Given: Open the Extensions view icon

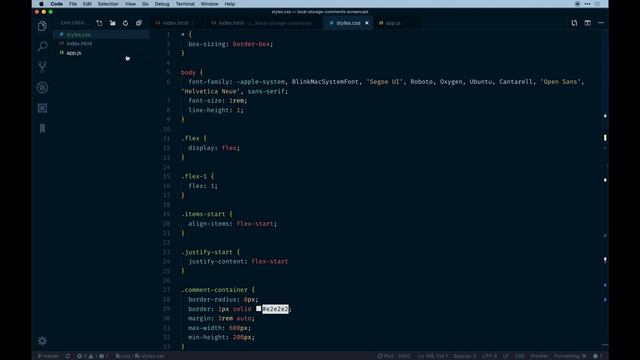Looking at the screenshot, I should pyautogui.click(x=42, y=108).
